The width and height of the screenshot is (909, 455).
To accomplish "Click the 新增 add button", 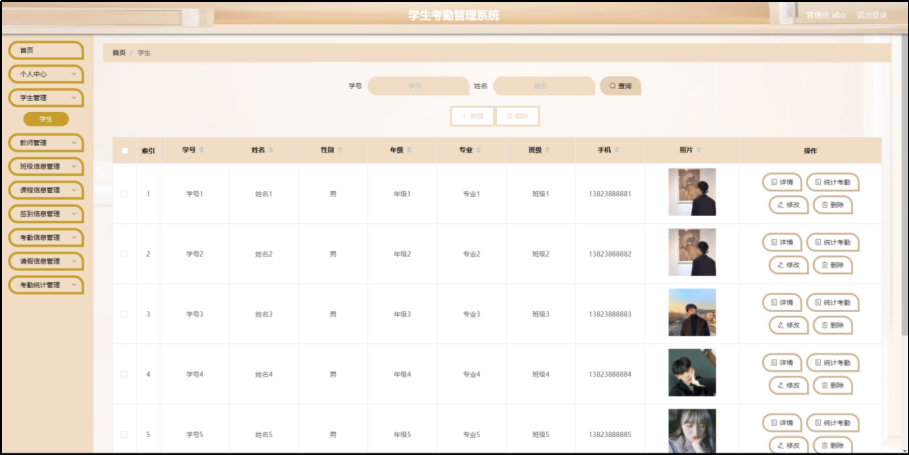I will [x=472, y=117].
